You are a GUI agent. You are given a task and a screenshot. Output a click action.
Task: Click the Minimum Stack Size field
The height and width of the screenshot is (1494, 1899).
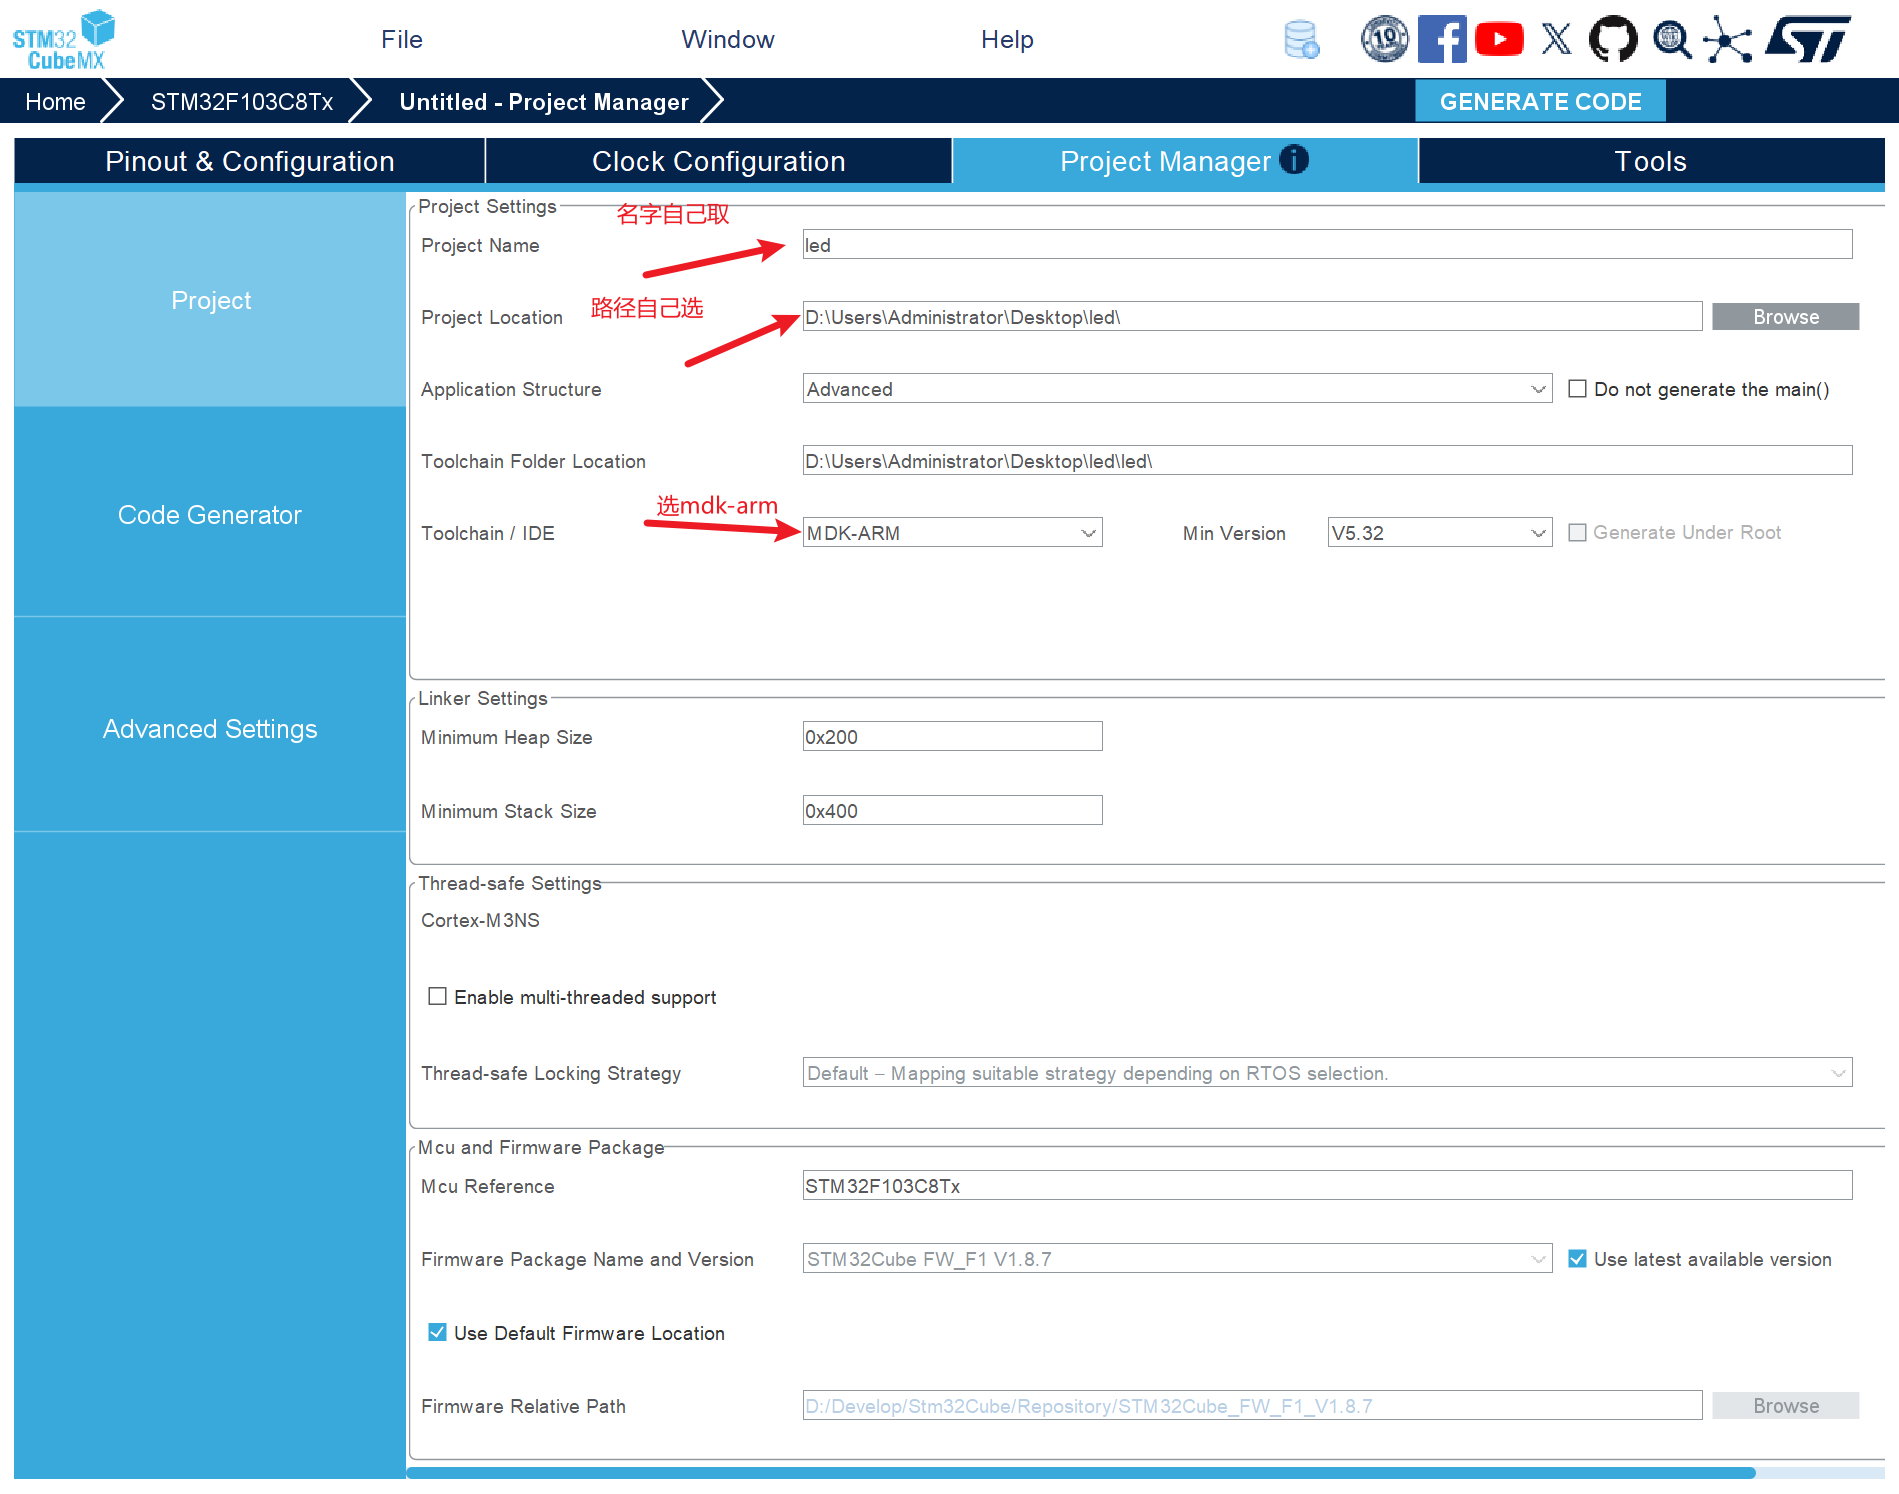[952, 811]
